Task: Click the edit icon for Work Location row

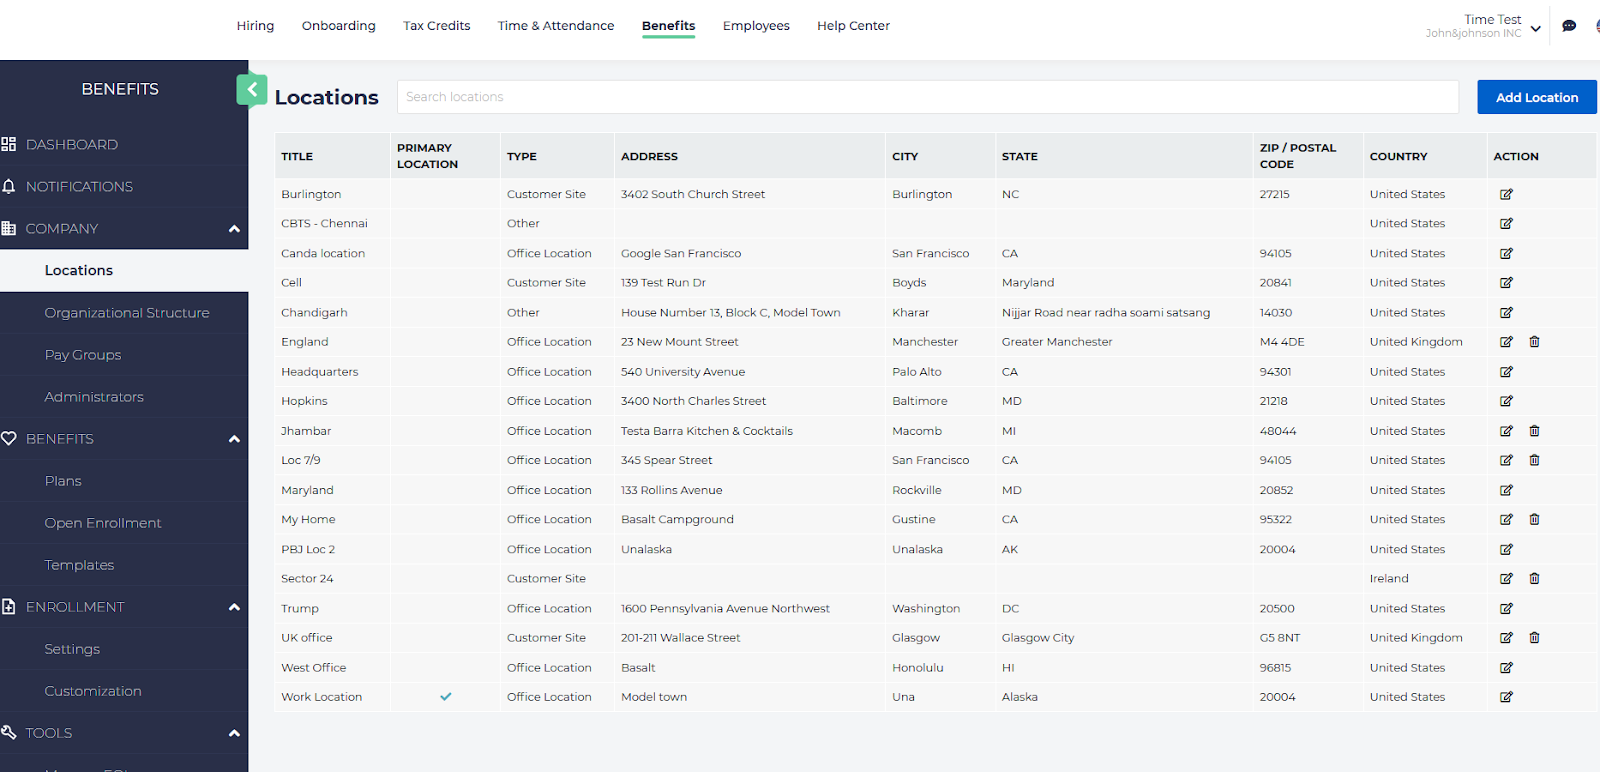Action: coord(1506,697)
